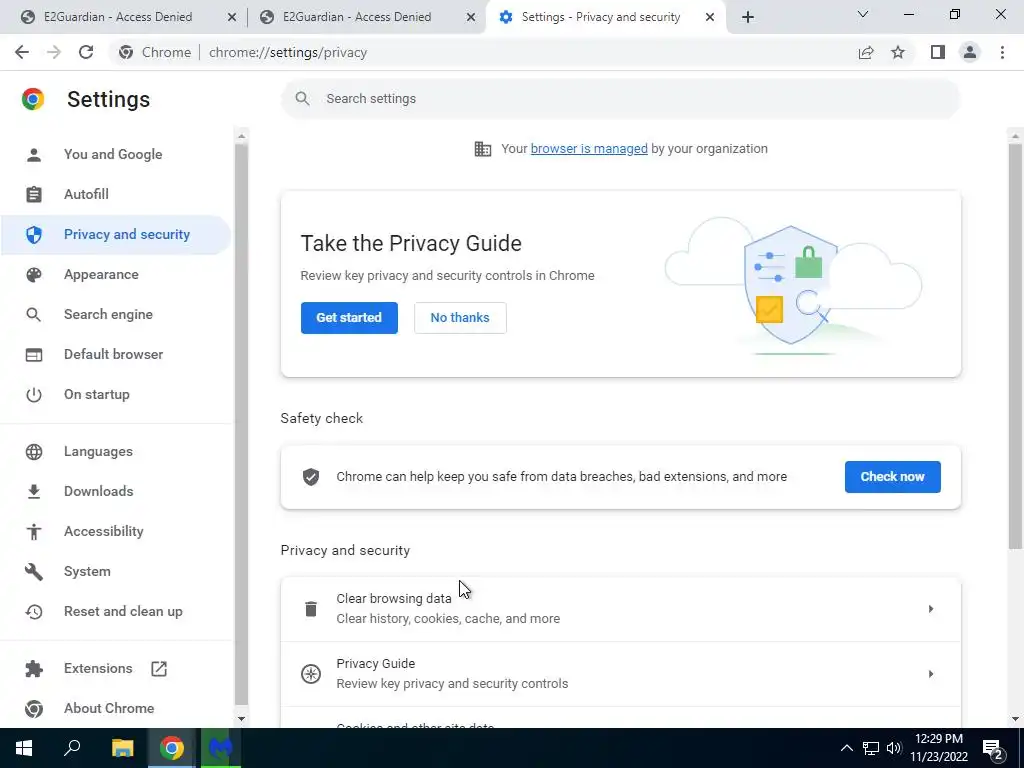Select Privacy and security in sidebar
Viewport: 1024px width, 768px height.
pos(116,234)
